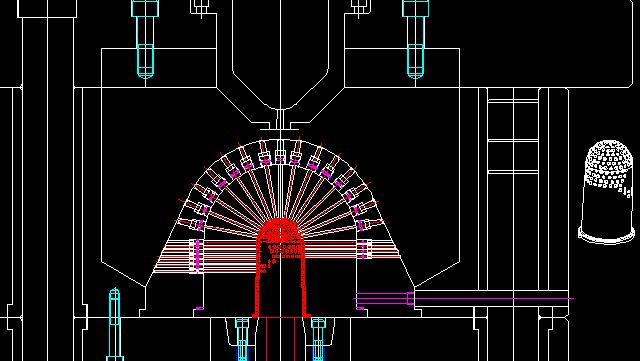Select the tall cyan pin at lower left
Viewport: 640px width, 361px height.
pos(115,325)
